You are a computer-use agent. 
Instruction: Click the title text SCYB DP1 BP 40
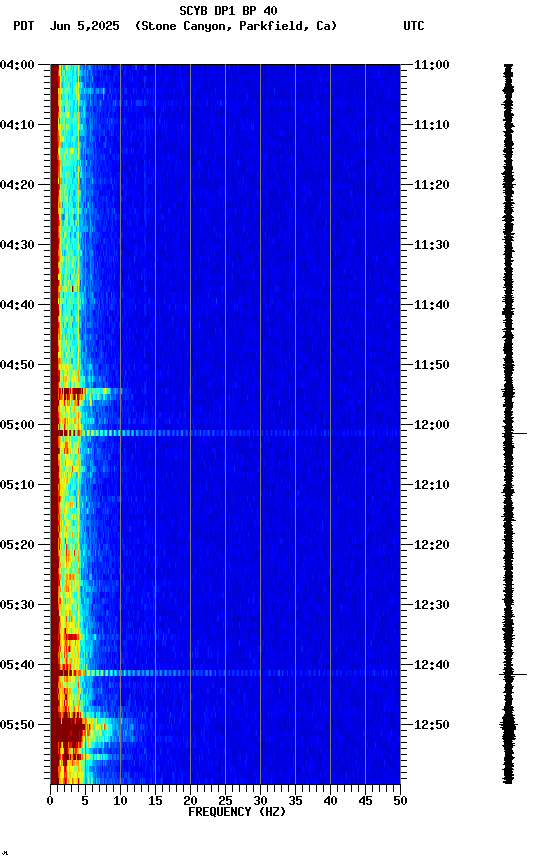(228, 10)
